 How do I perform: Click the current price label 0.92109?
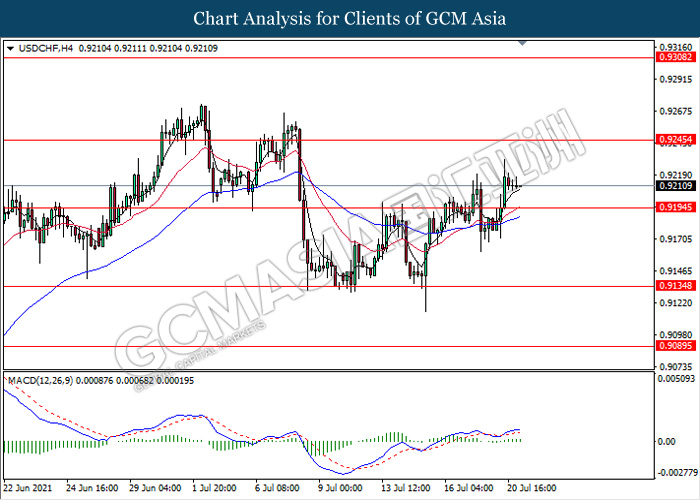tap(676, 186)
